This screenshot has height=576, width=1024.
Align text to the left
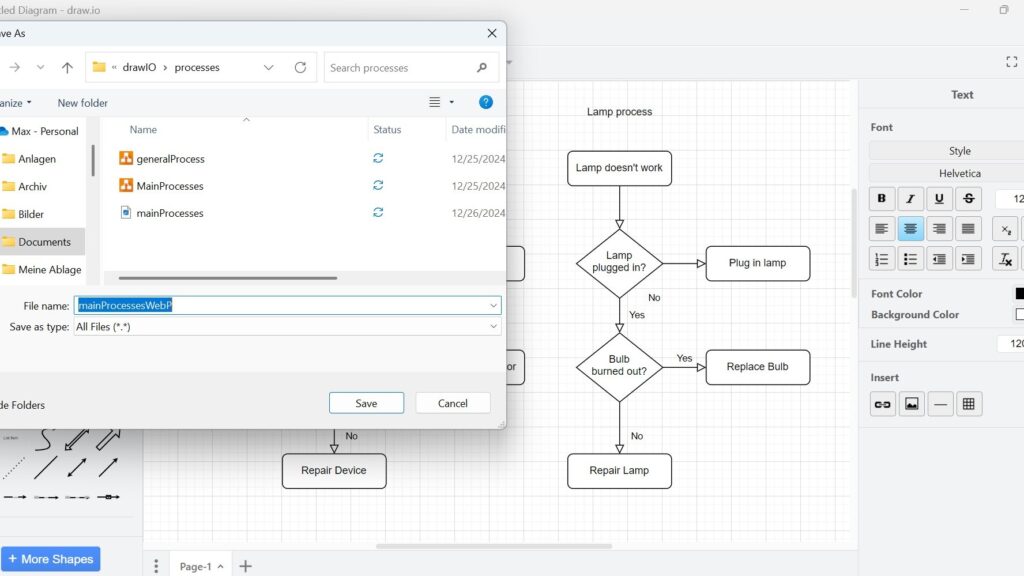coord(882,229)
